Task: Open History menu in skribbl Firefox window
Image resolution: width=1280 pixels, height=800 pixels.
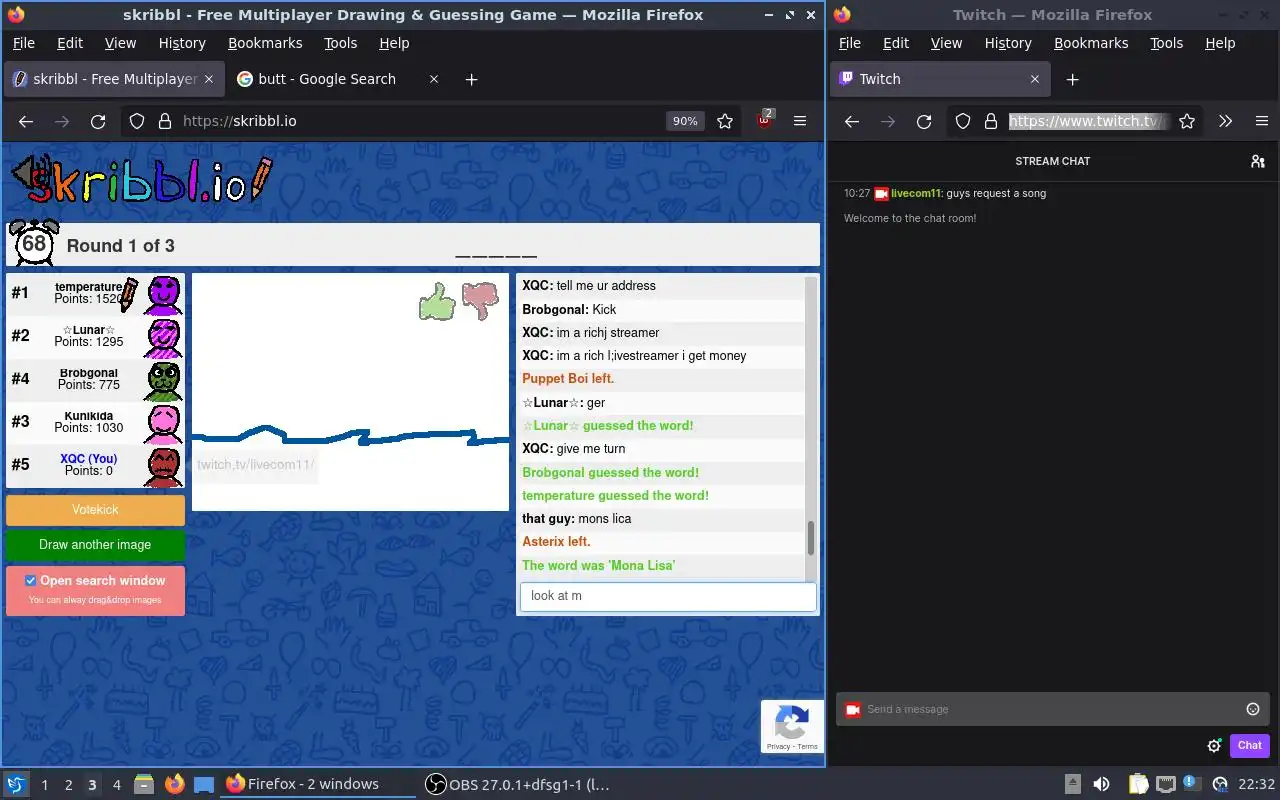Action: [182, 43]
